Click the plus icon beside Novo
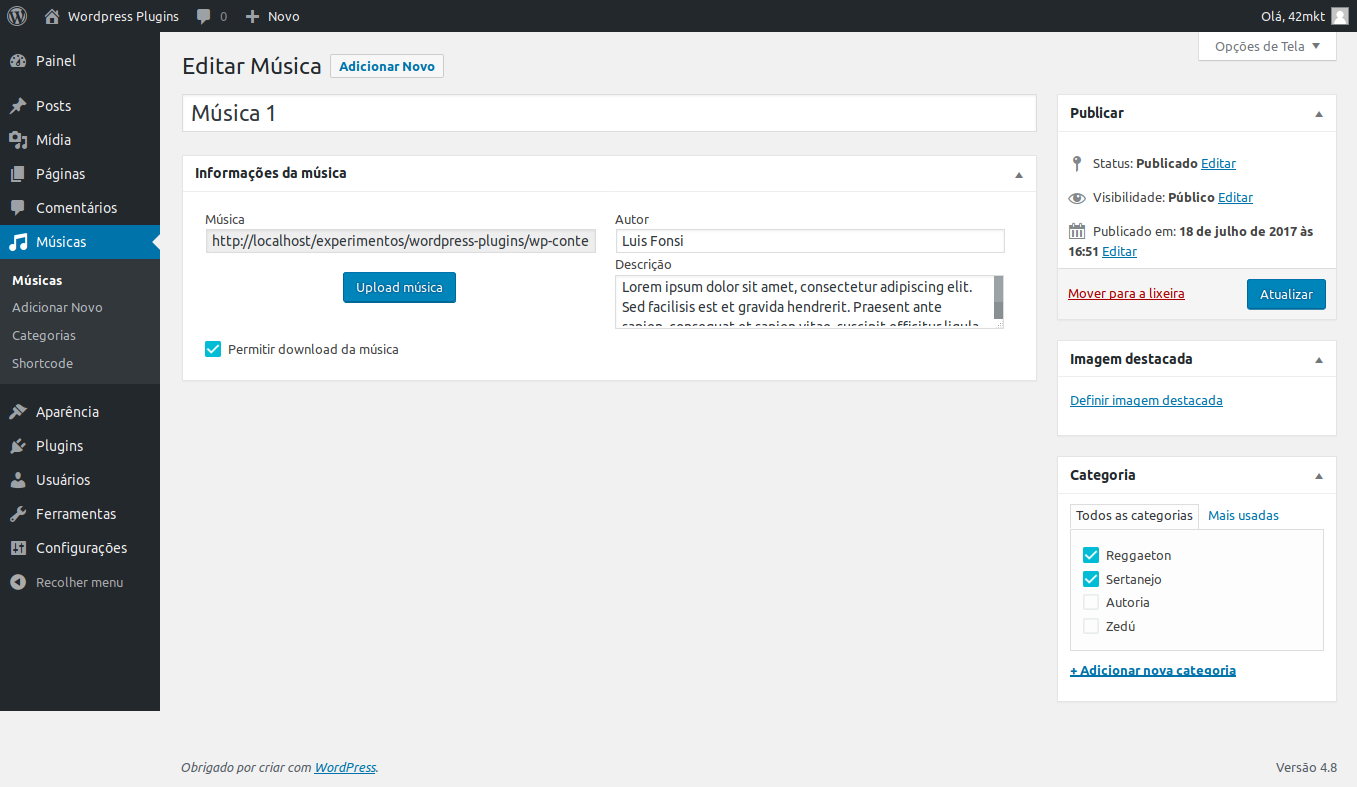 point(252,16)
